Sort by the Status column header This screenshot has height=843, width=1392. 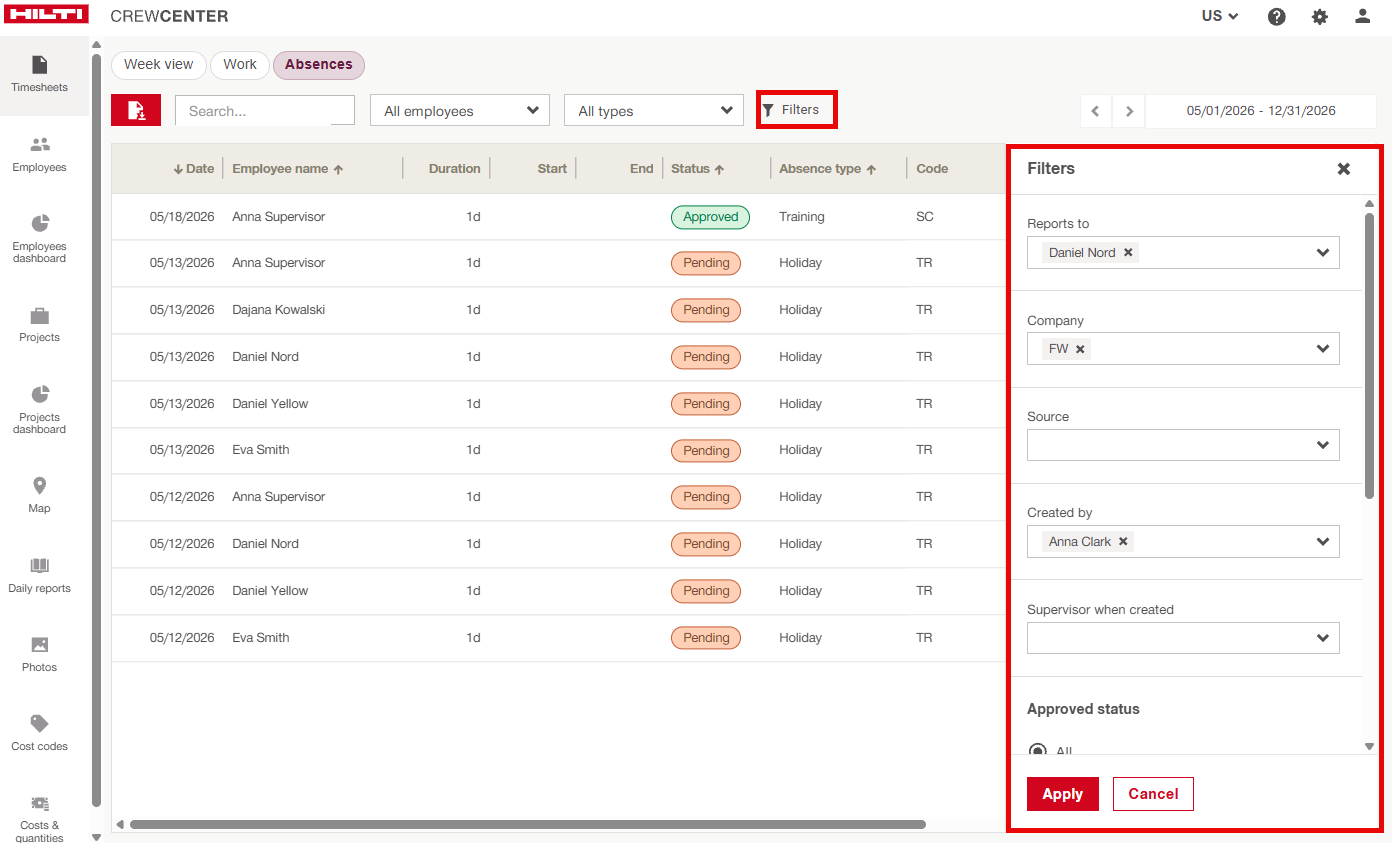(698, 169)
